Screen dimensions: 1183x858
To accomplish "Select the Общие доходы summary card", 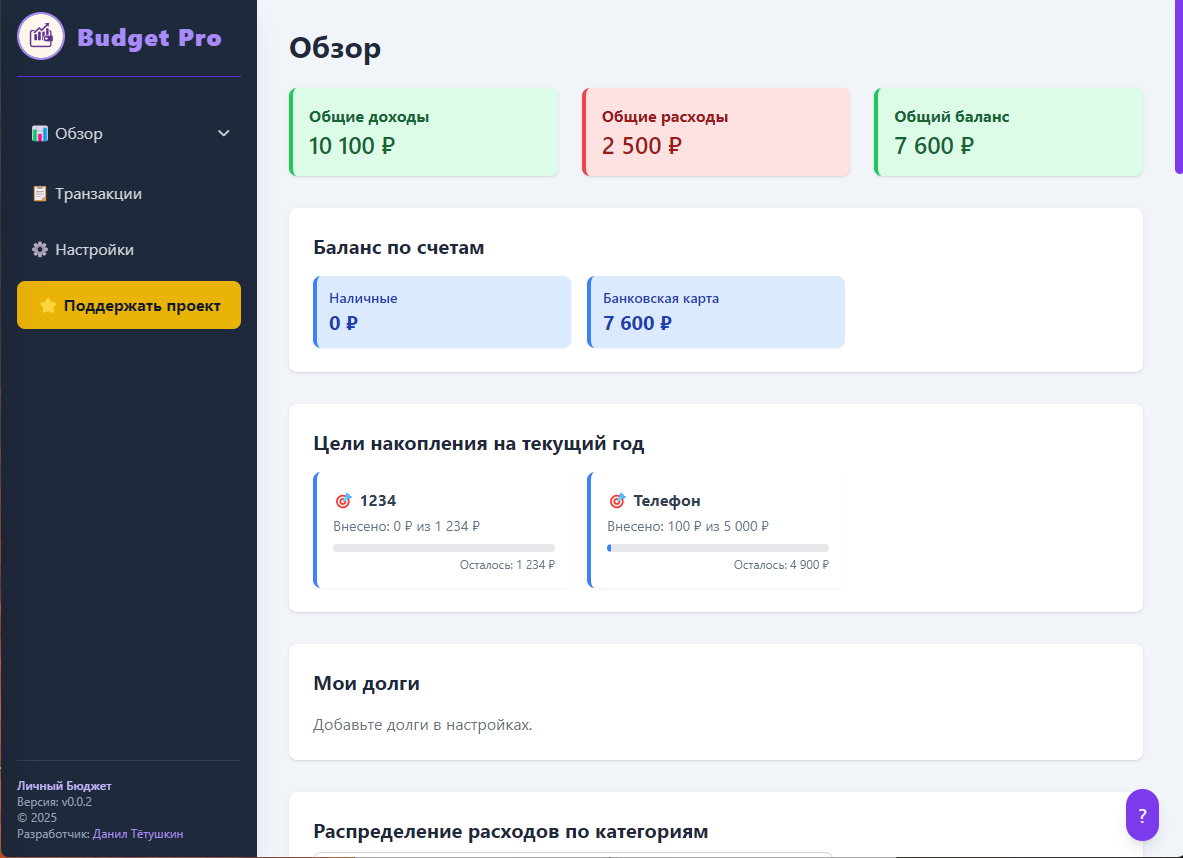I will coord(423,131).
